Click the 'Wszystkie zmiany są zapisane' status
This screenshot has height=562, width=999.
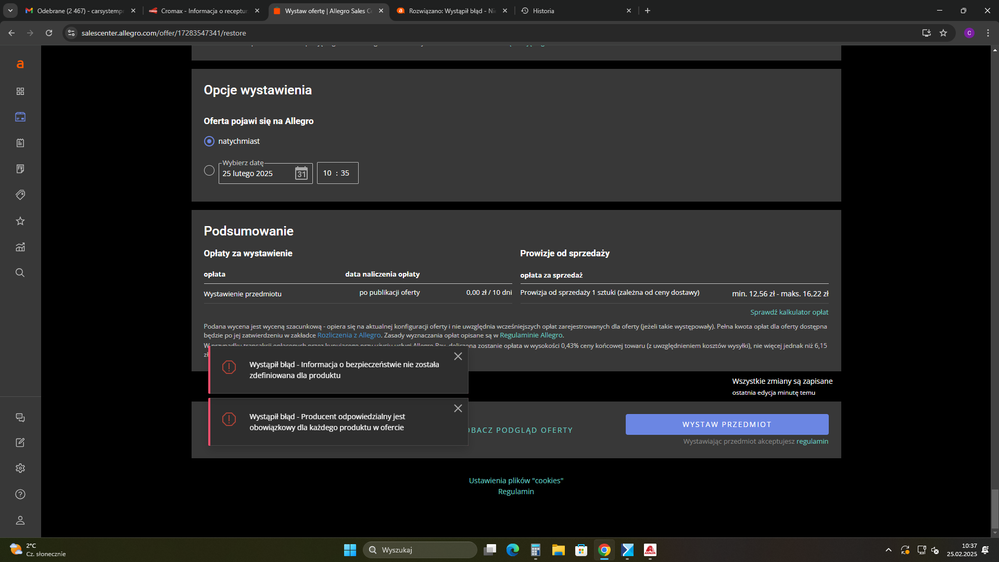(x=782, y=381)
